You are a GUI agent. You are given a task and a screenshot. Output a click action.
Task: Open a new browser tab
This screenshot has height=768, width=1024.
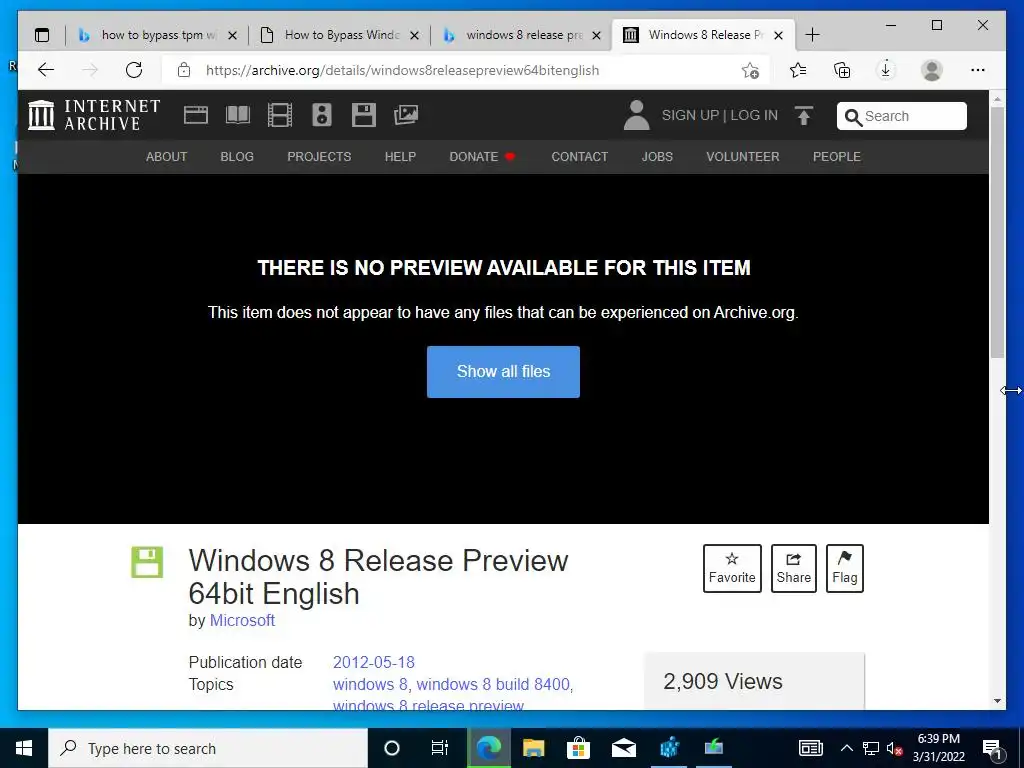[x=812, y=35]
